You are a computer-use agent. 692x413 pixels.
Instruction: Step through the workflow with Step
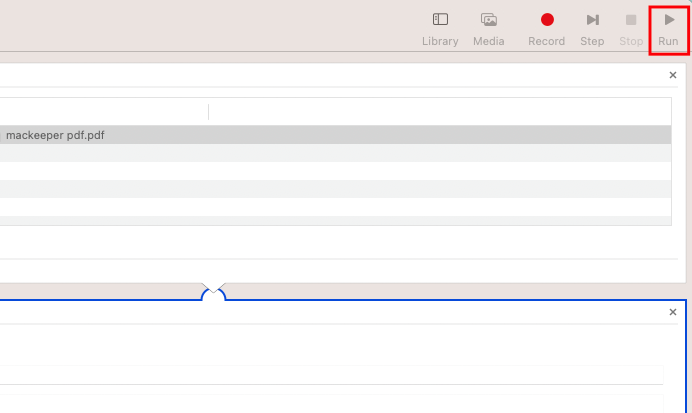point(592,30)
